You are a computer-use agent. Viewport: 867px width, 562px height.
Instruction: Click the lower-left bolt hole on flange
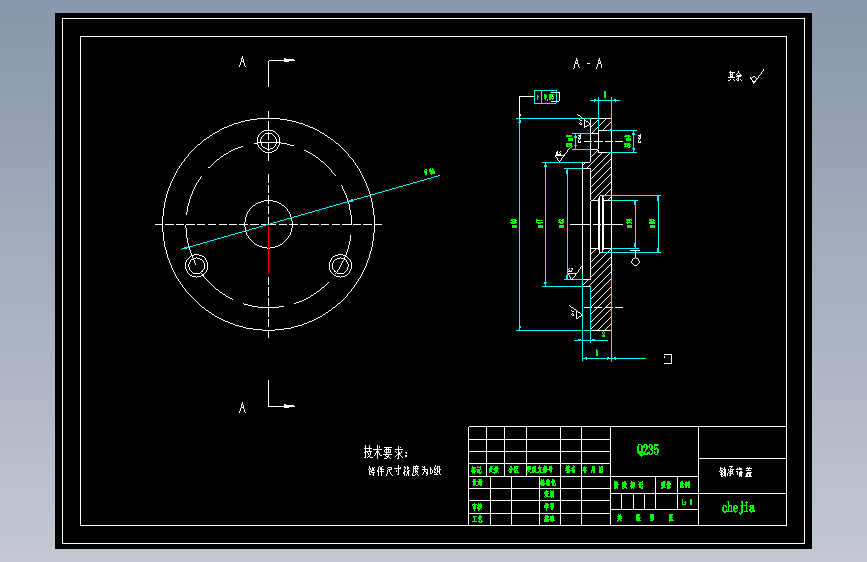coord(196,266)
